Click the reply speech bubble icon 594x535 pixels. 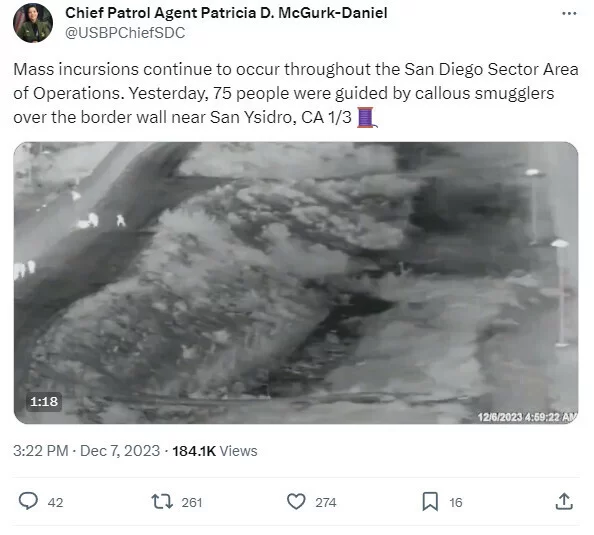(x=28, y=501)
